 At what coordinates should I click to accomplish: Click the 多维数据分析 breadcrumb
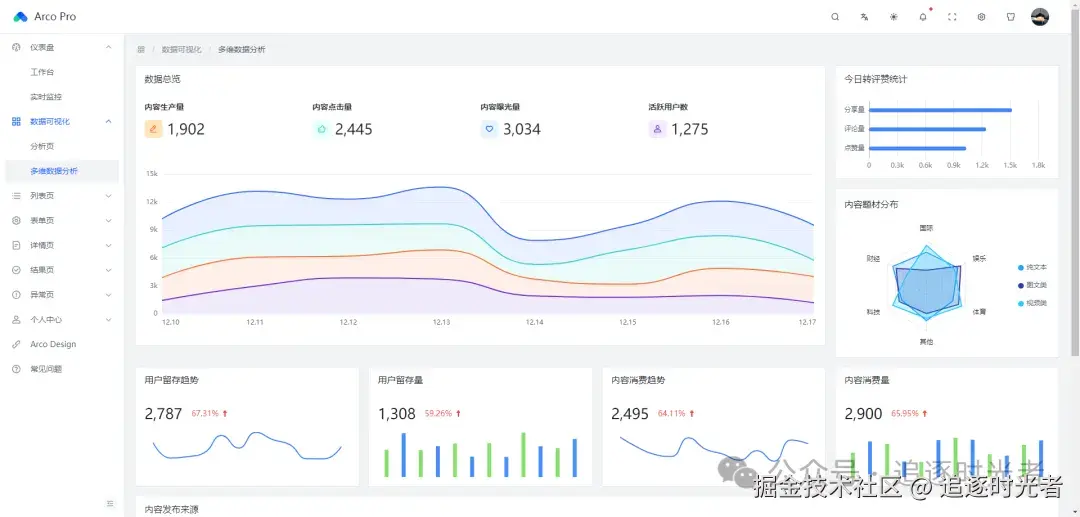(x=242, y=50)
